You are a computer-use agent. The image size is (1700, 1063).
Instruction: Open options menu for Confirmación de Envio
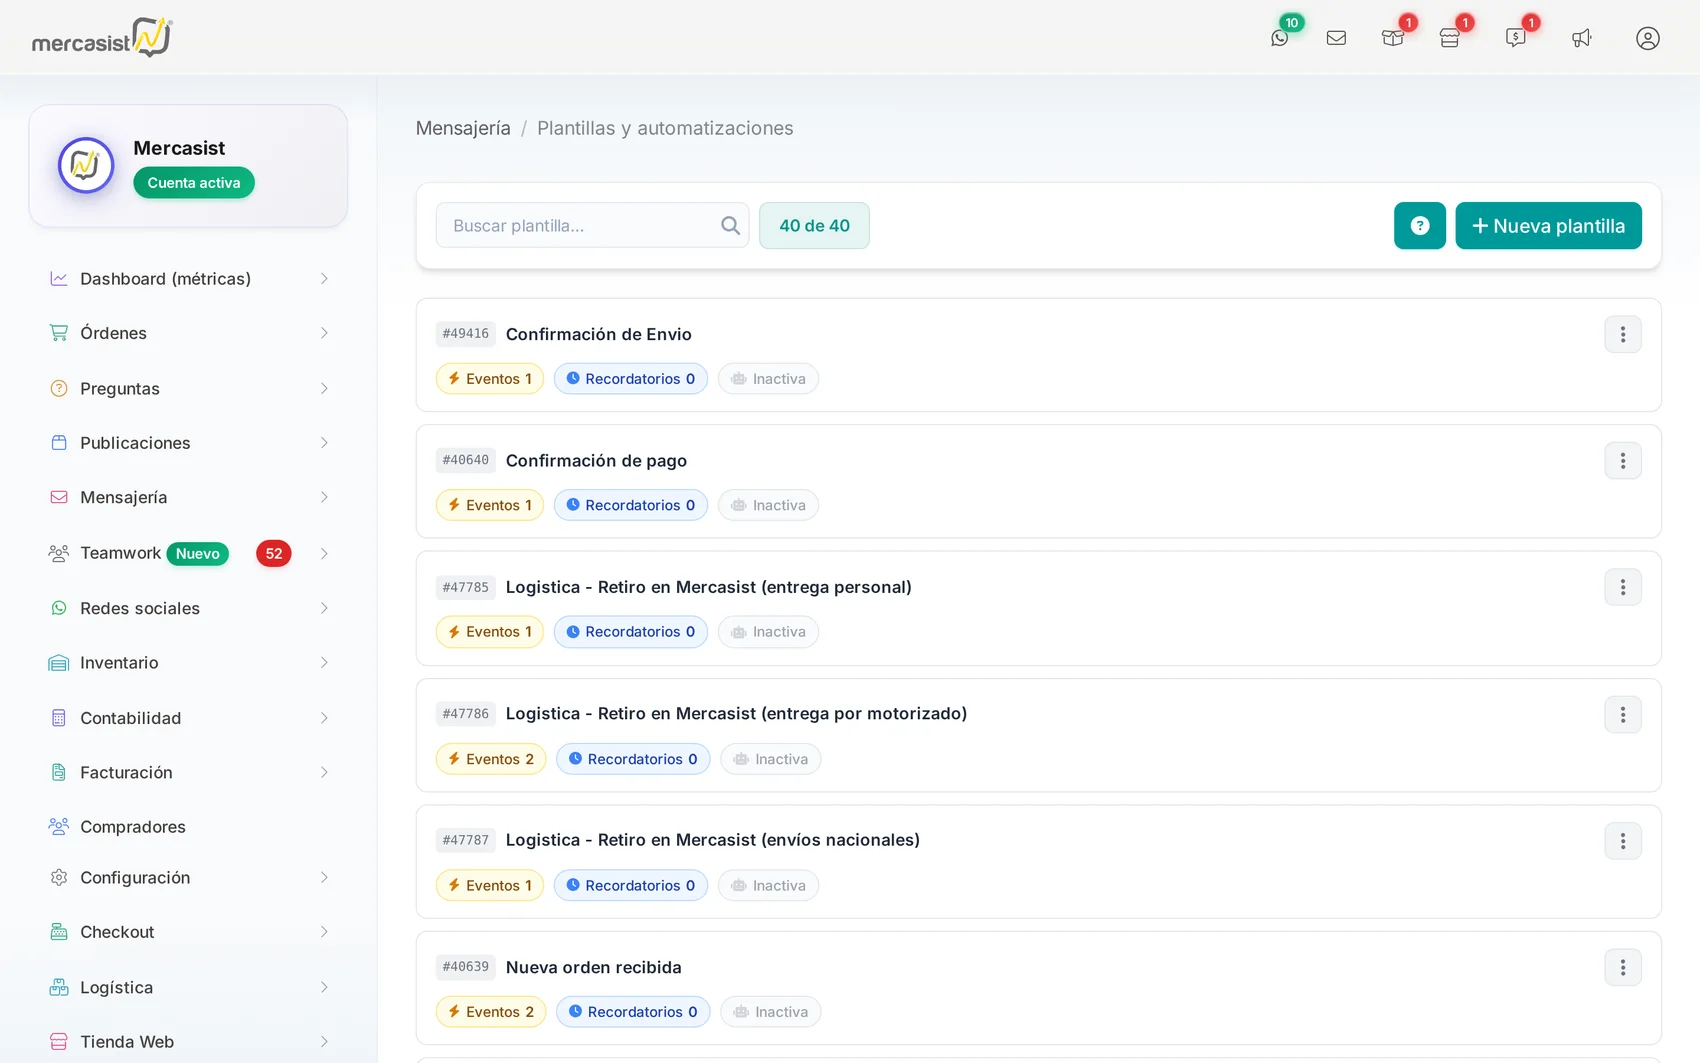[x=1622, y=334]
